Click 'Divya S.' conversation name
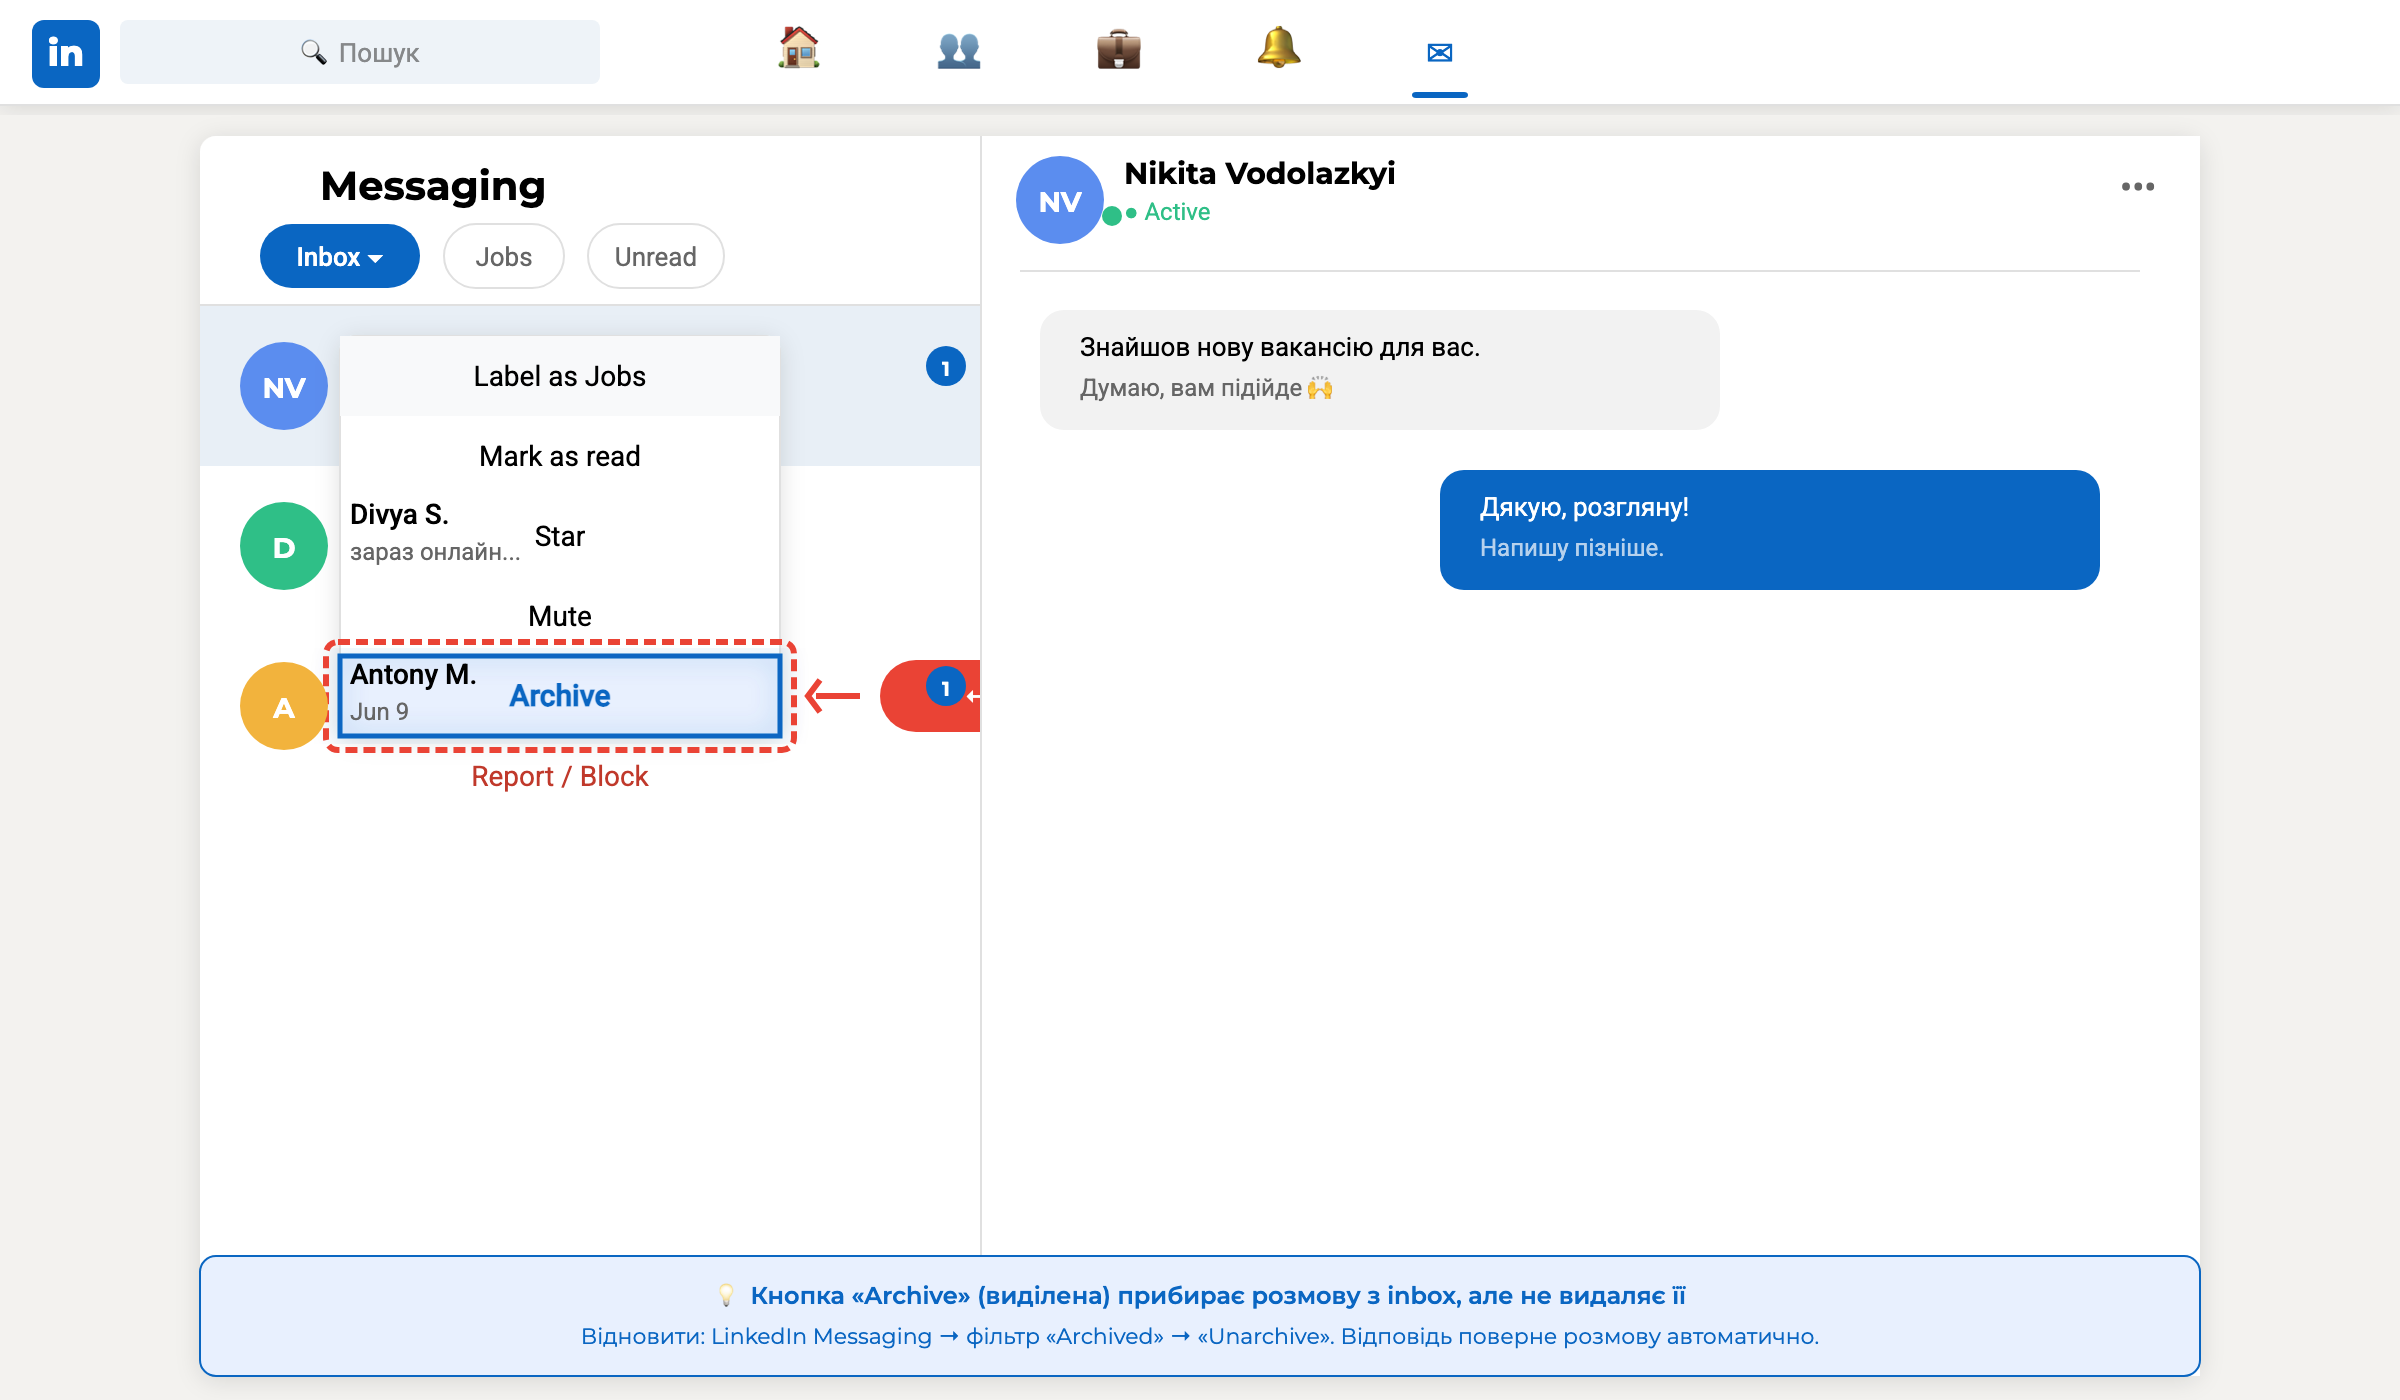2400x1400 pixels. 399,514
